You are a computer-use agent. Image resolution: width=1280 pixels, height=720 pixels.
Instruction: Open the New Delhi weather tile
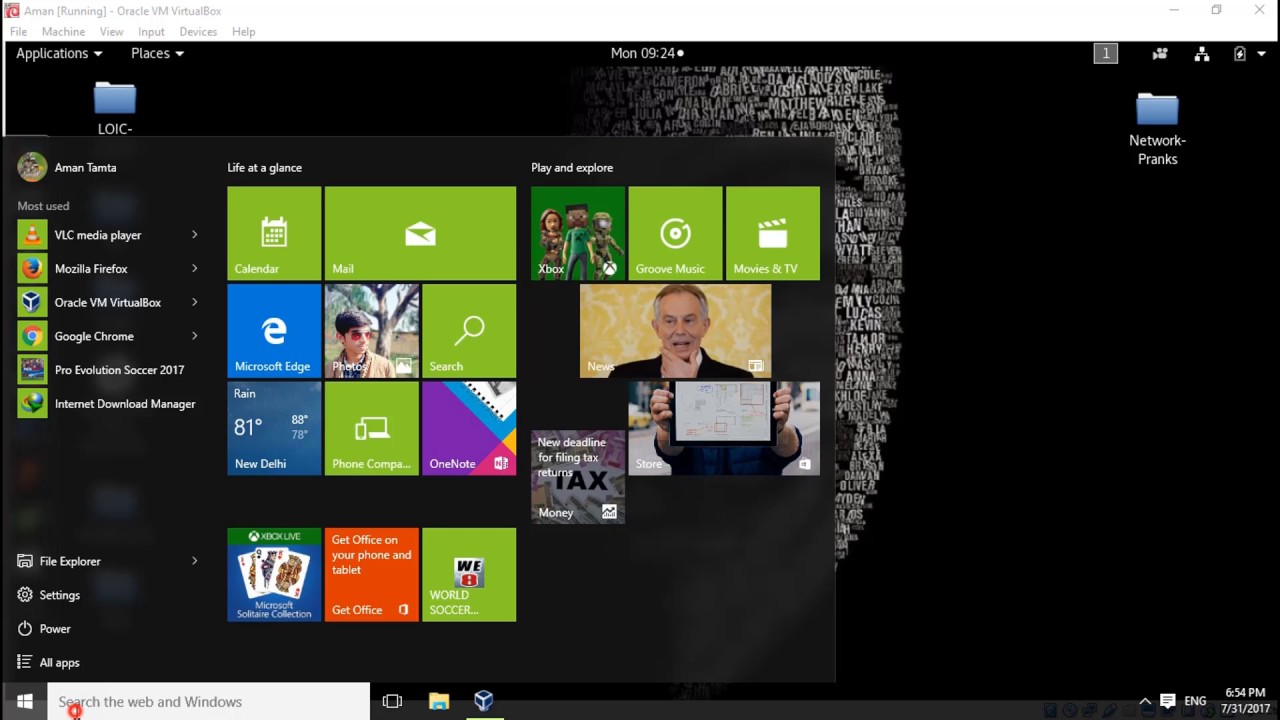[x=274, y=428]
